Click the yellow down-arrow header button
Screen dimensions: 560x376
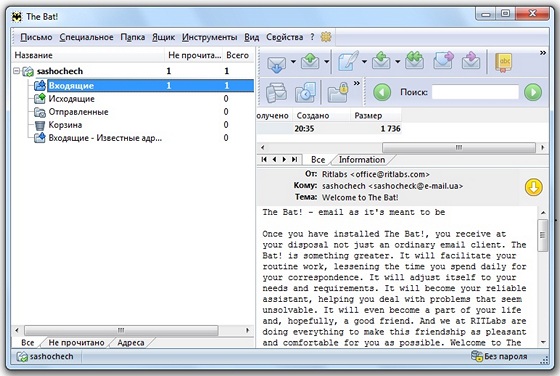534,187
